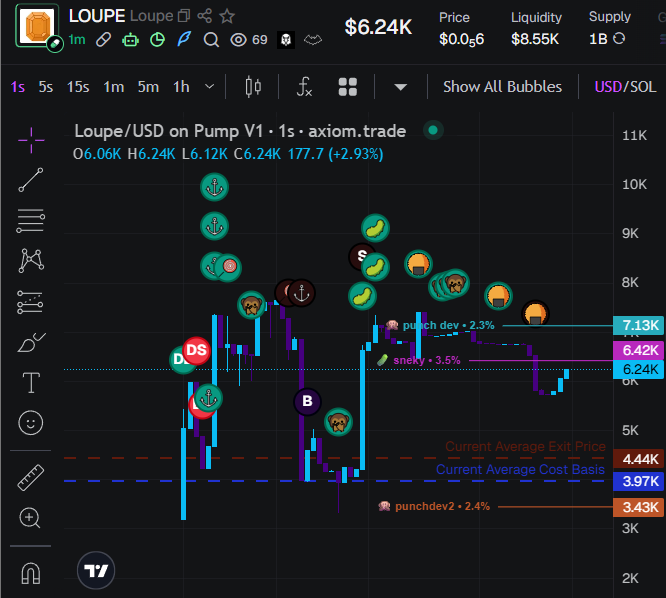Click the TradingView logo button
The image size is (666, 598).
[96, 570]
